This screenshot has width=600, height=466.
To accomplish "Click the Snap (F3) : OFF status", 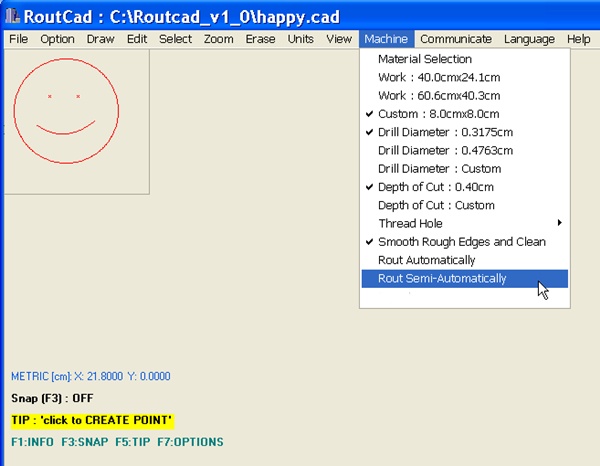I will [x=52, y=398].
